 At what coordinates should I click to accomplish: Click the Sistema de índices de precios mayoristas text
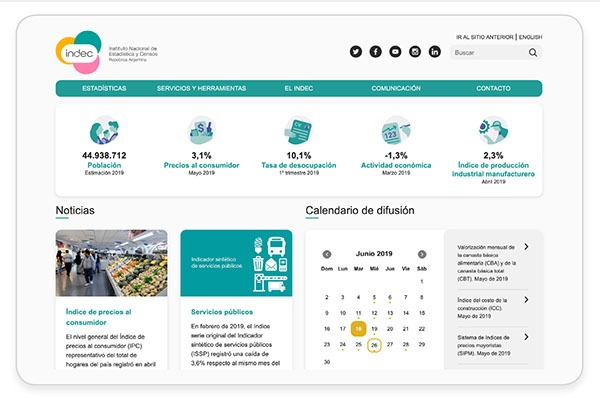point(484,345)
